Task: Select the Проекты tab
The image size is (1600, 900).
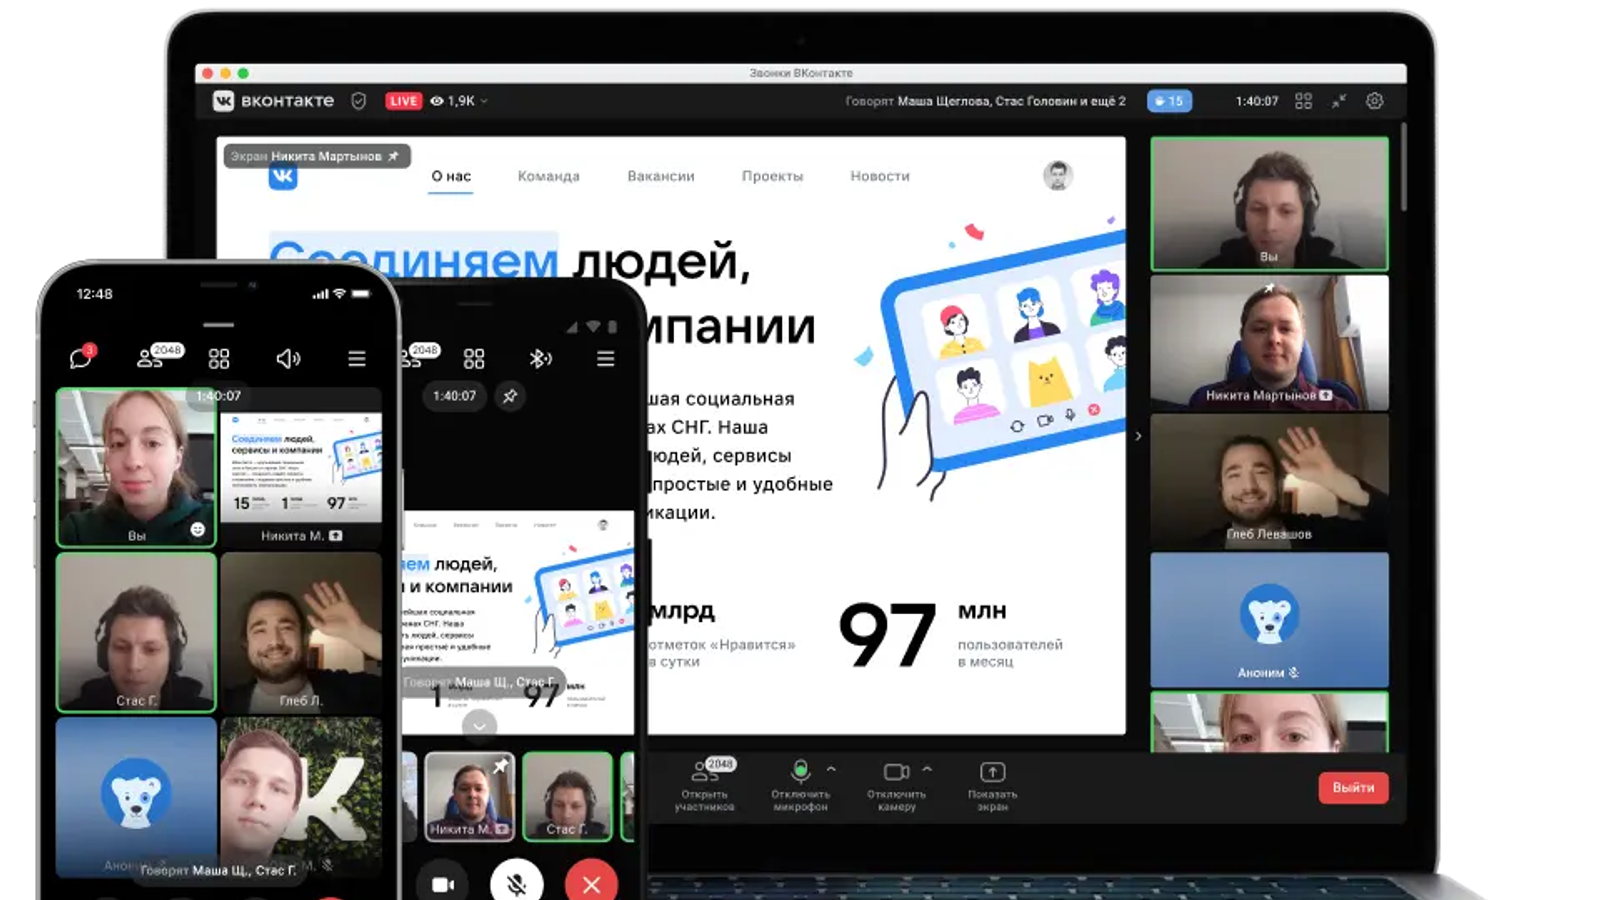Action: point(772,176)
